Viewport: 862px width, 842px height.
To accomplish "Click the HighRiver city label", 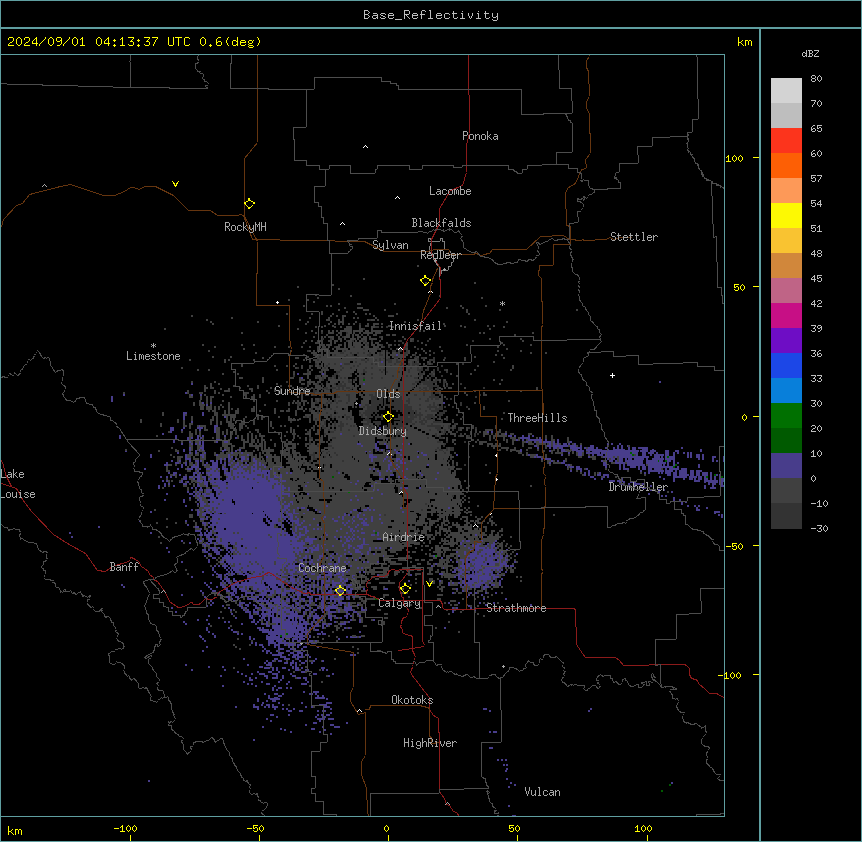I will [430, 743].
